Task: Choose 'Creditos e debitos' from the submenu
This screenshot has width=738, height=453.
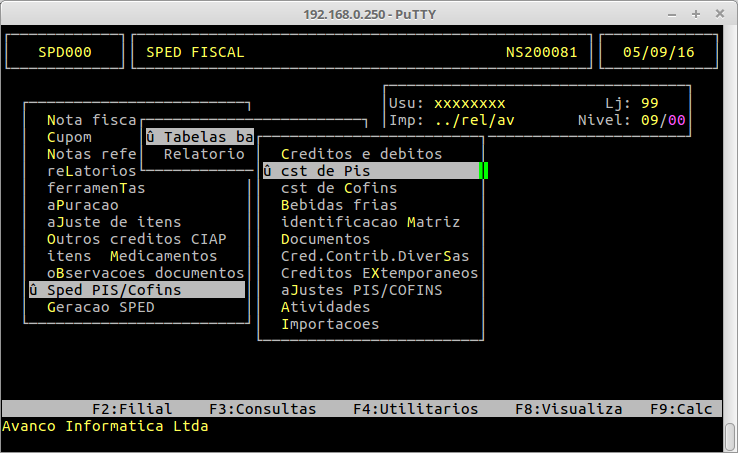Action: pos(361,154)
